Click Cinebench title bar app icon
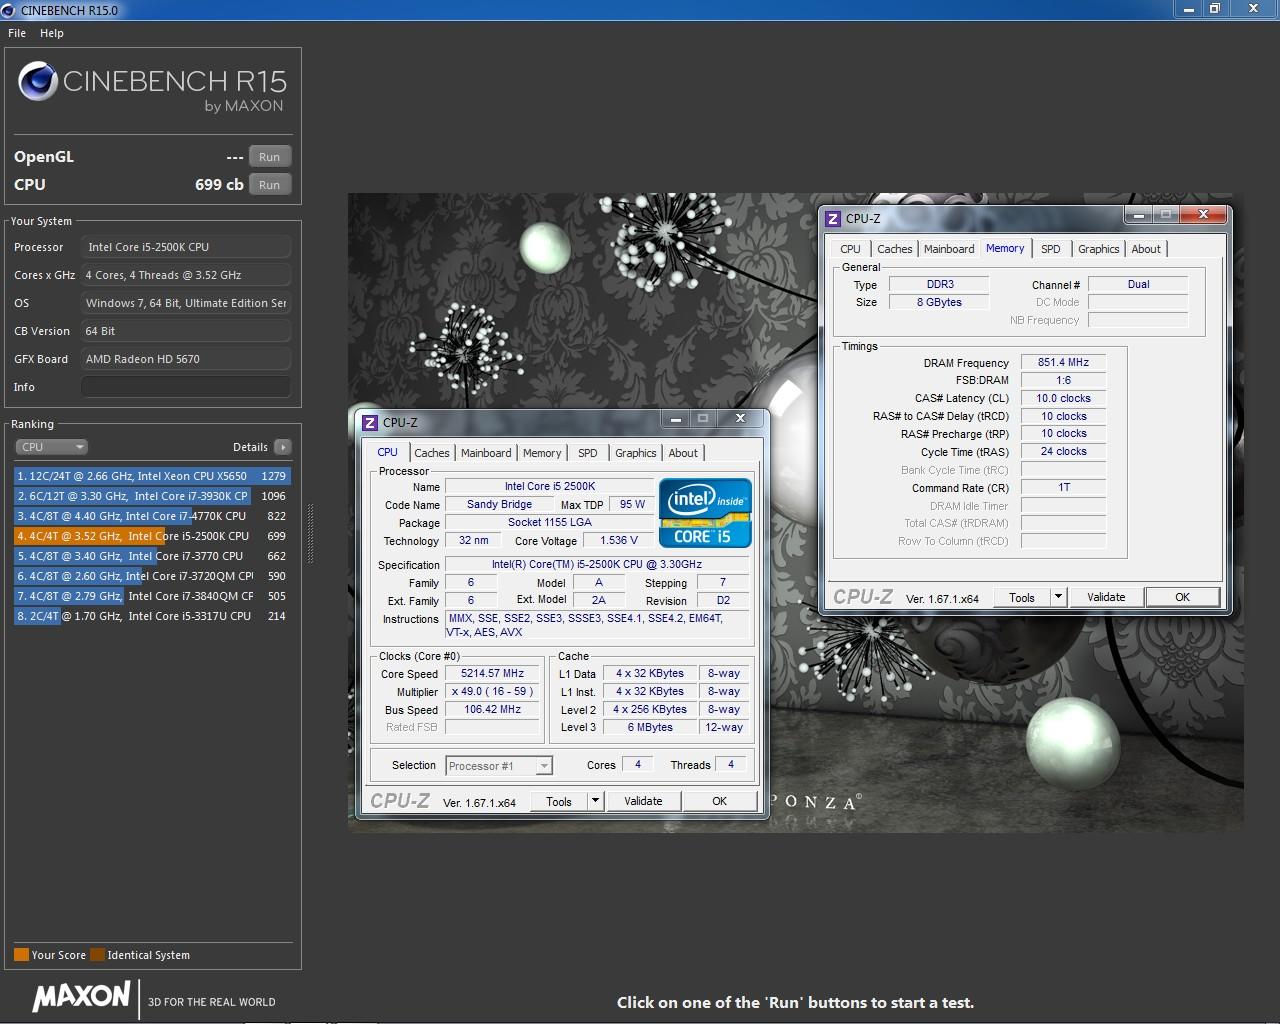Screen dimensions: 1280x1024 9,10
